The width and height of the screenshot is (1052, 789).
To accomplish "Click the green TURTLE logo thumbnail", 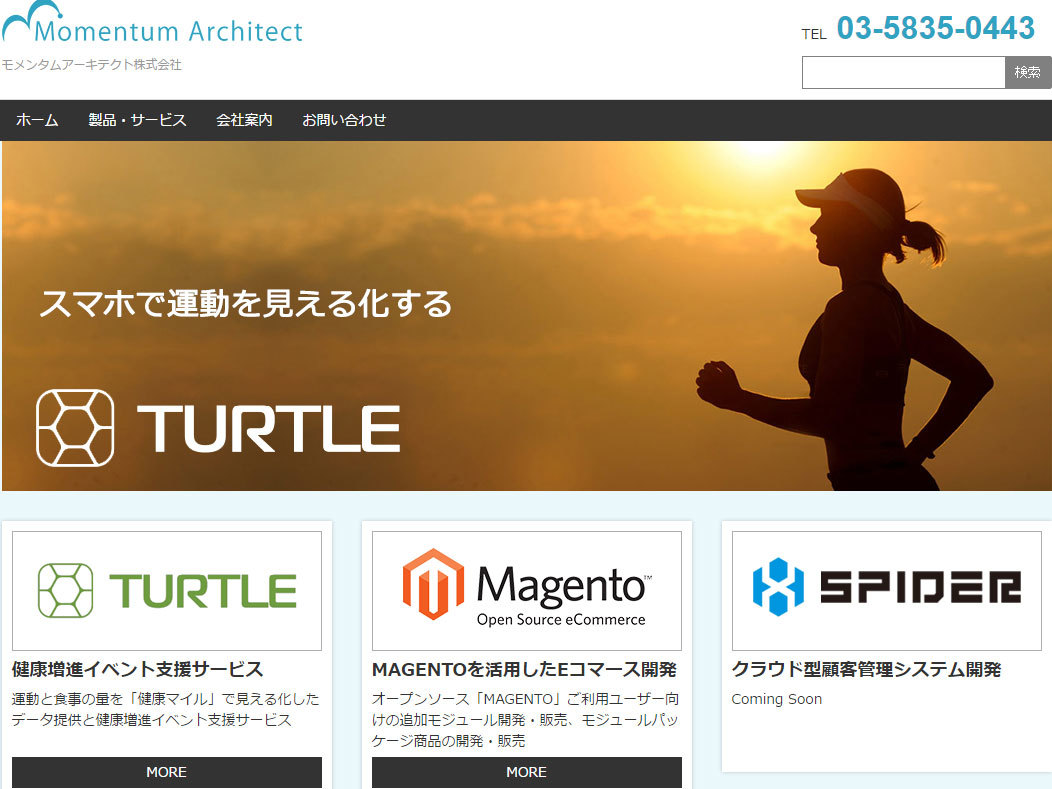I will point(167,591).
